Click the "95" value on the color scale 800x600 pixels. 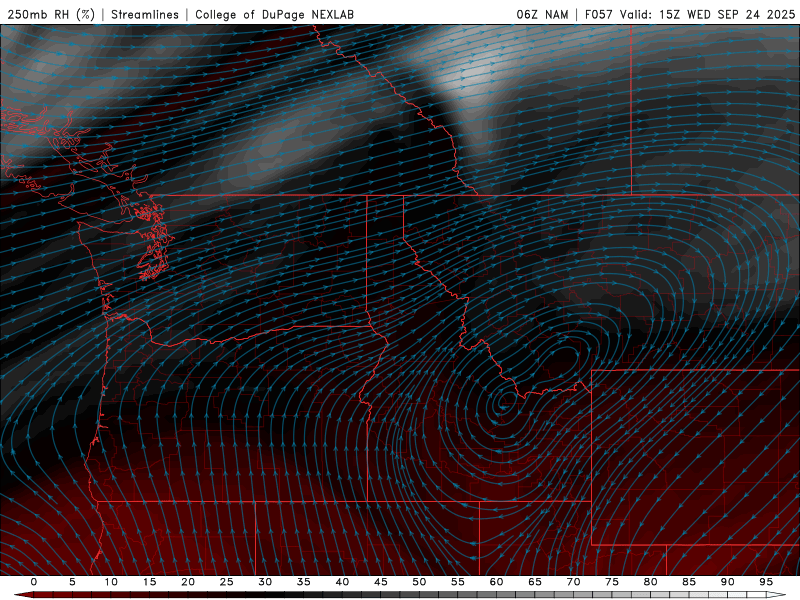766,582
